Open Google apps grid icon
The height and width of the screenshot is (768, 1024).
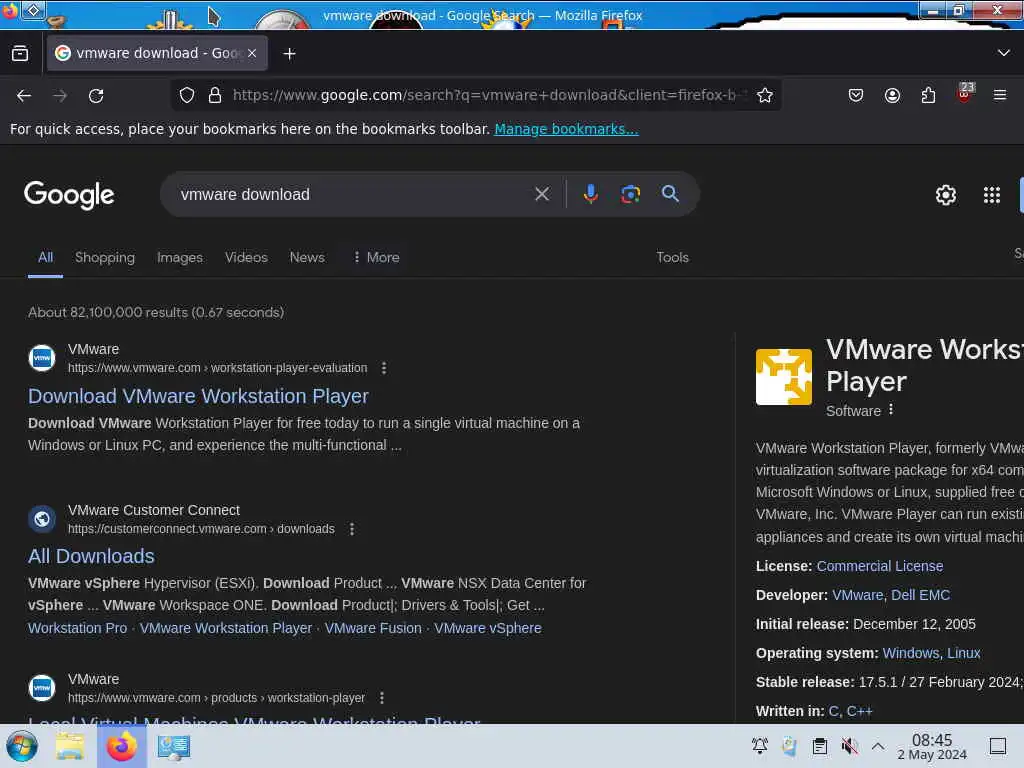(991, 195)
